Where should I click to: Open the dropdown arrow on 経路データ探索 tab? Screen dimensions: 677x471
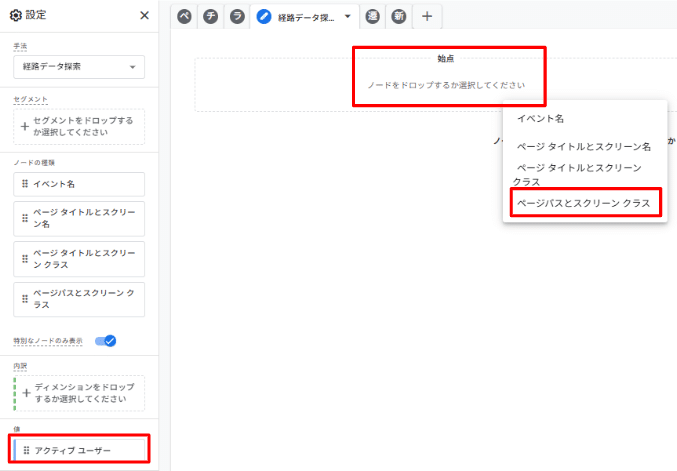[x=347, y=16]
